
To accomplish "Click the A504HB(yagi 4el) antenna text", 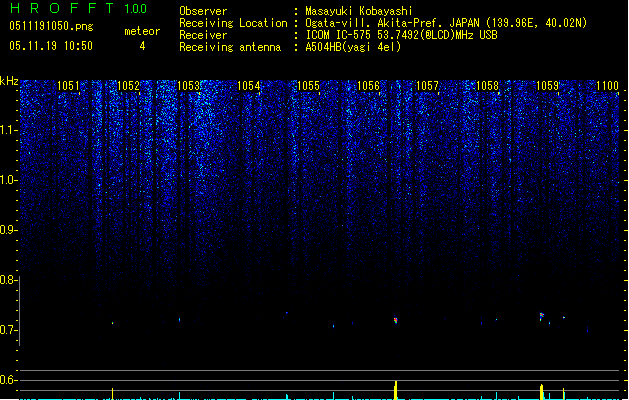I will pos(353,47).
